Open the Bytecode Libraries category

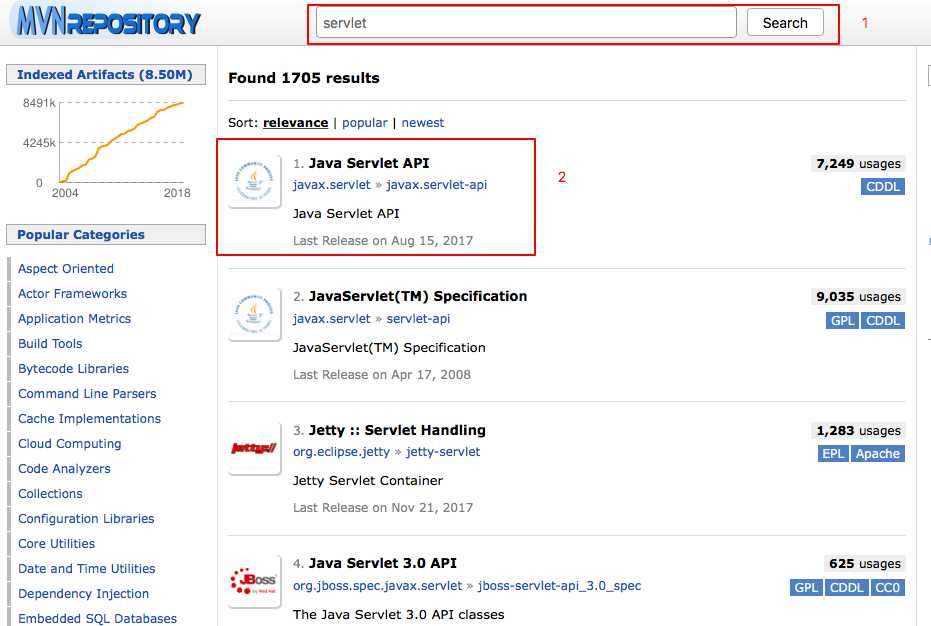(x=73, y=368)
